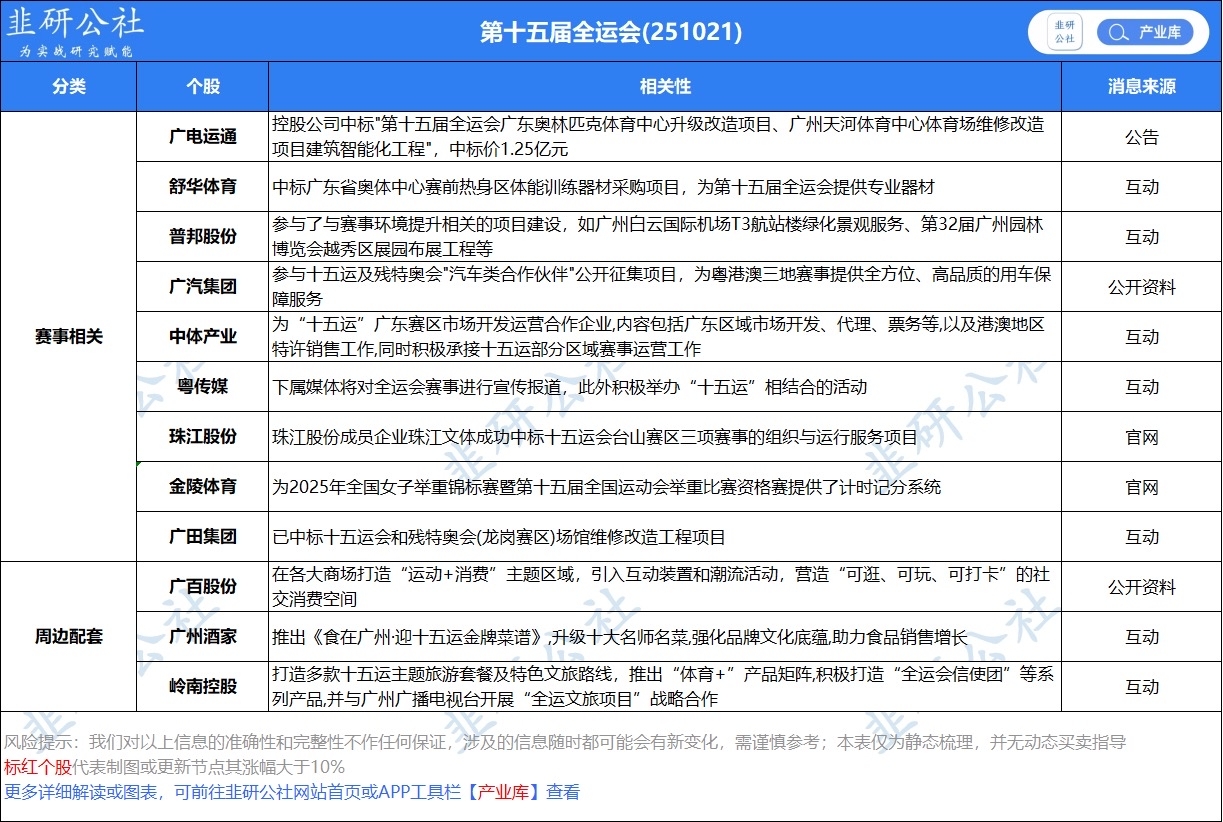This screenshot has height=822, width=1223.
Task: Select the 中体产业 stock cell
Action: (x=202, y=337)
